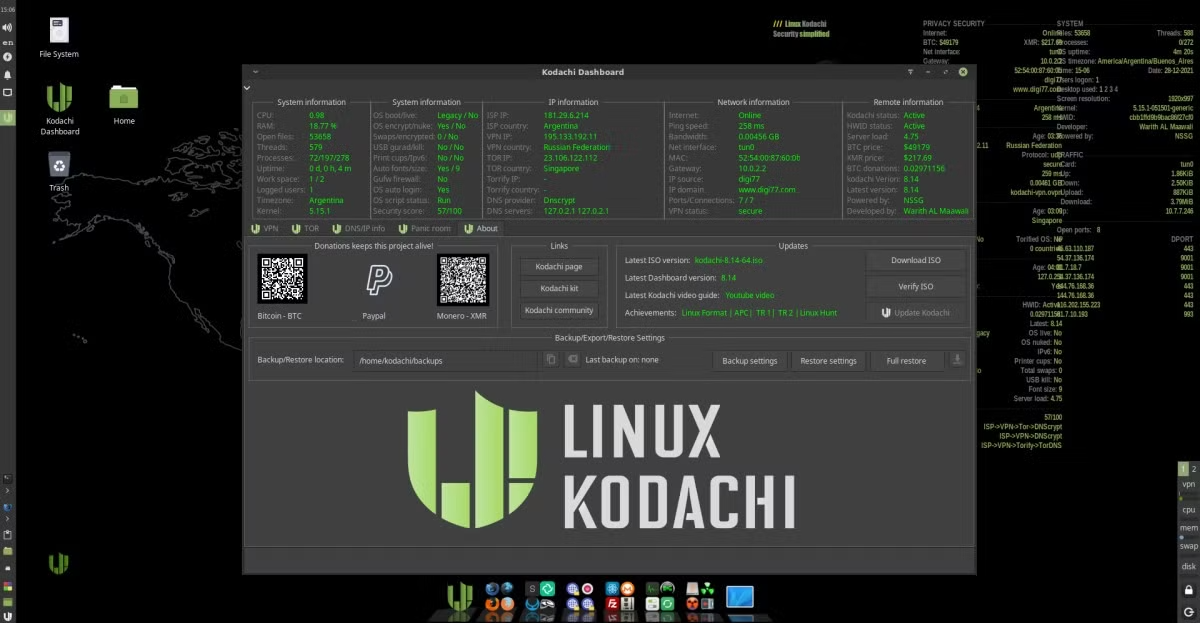1200x623 pixels.
Task: Open the DNS/IP info tab
Action: click(x=358, y=228)
